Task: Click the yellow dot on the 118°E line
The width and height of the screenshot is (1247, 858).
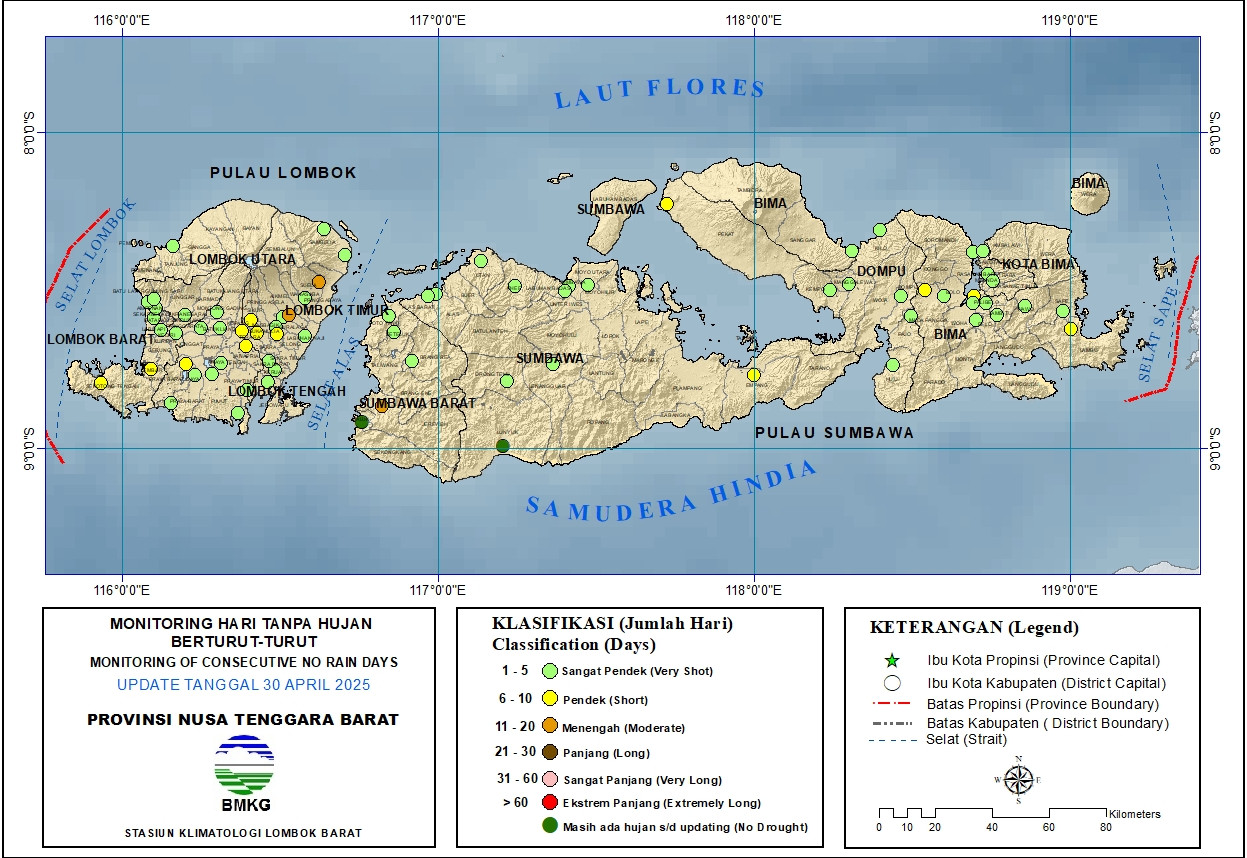Action: pyautogui.click(x=754, y=375)
